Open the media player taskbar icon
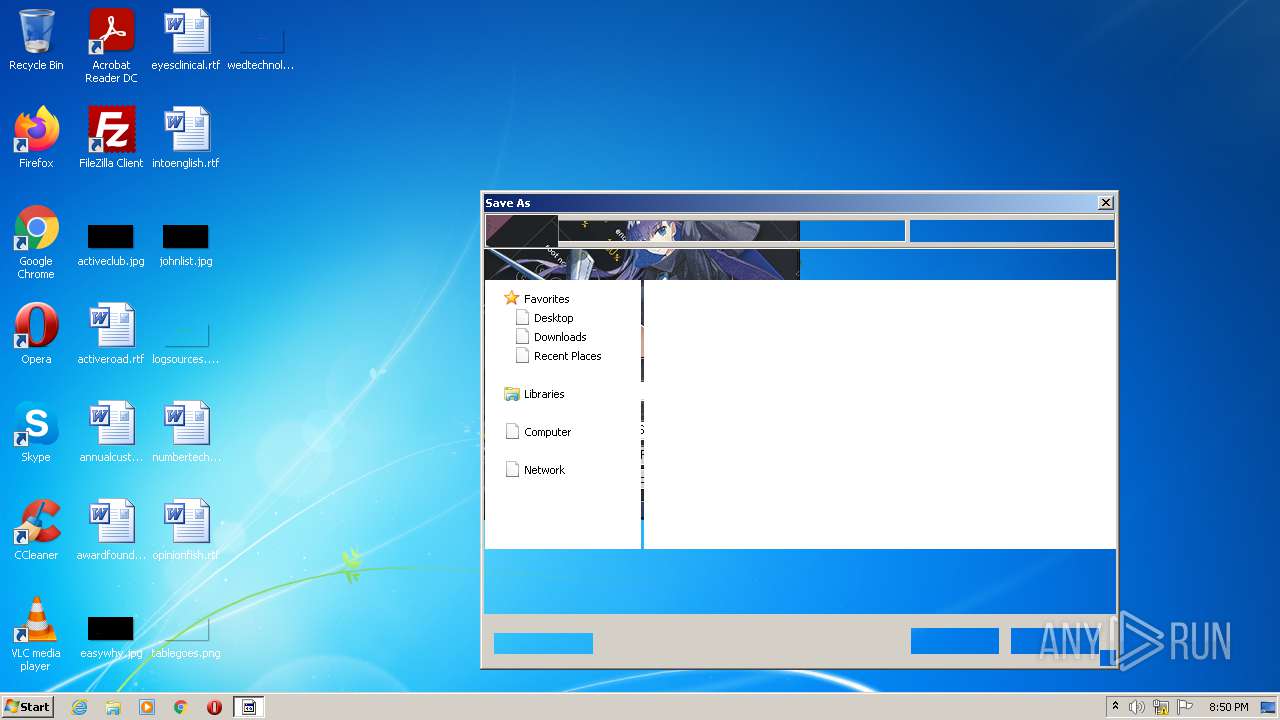 click(x=147, y=707)
